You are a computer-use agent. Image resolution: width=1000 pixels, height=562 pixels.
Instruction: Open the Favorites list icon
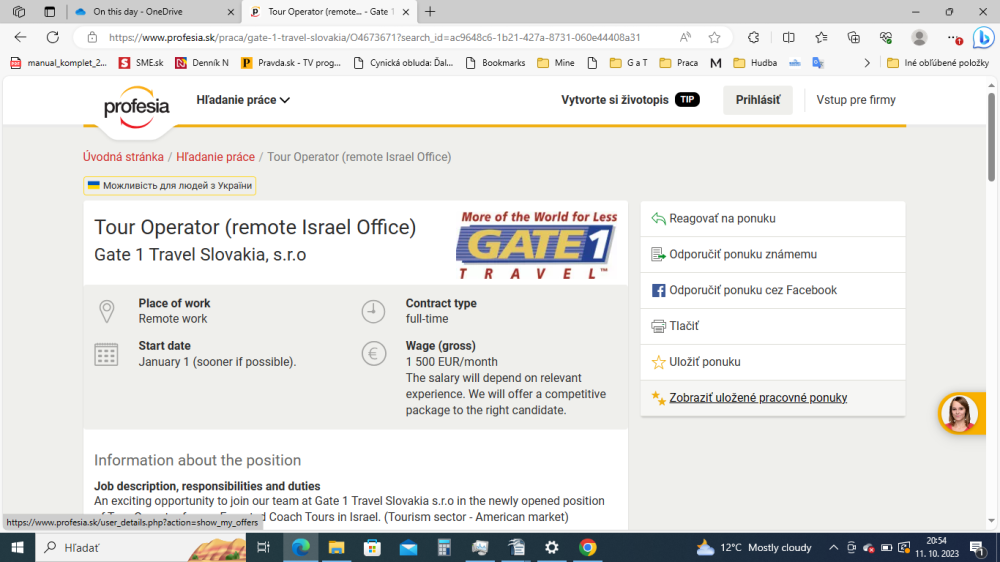(821, 38)
